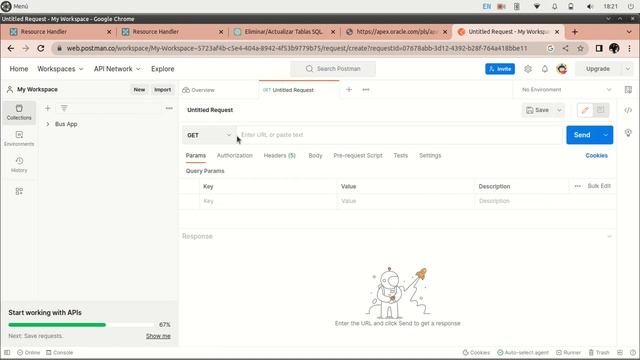Viewport: 640px width, 360px height.
Task: Click the Save request button
Action: pyautogui.click(x=538, y=110)
